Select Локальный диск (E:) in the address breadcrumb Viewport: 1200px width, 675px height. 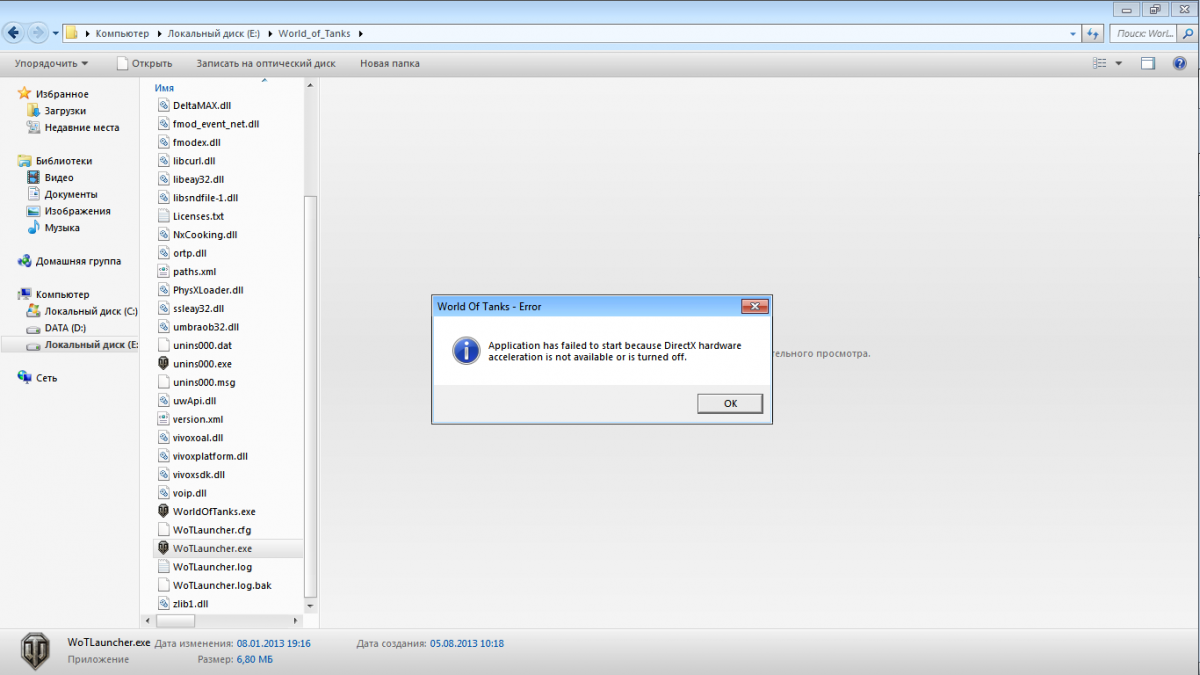[212, 34]
